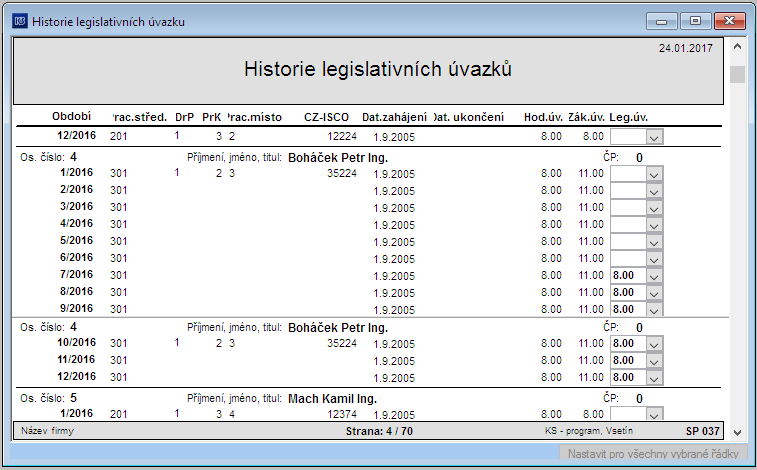The image size is (757, 470).
Task: Click the 'Leg.úv.' column header
Action: coord(629,117)
